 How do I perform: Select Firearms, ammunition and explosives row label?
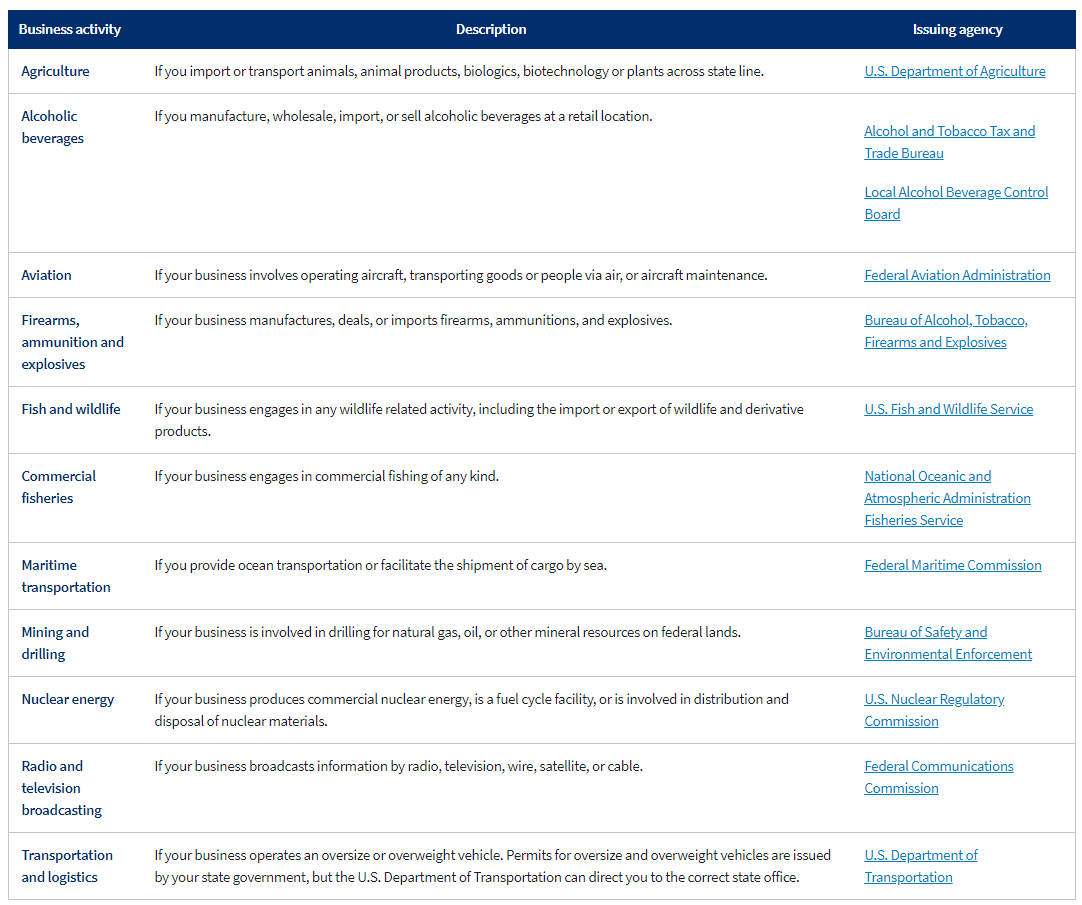72,342
